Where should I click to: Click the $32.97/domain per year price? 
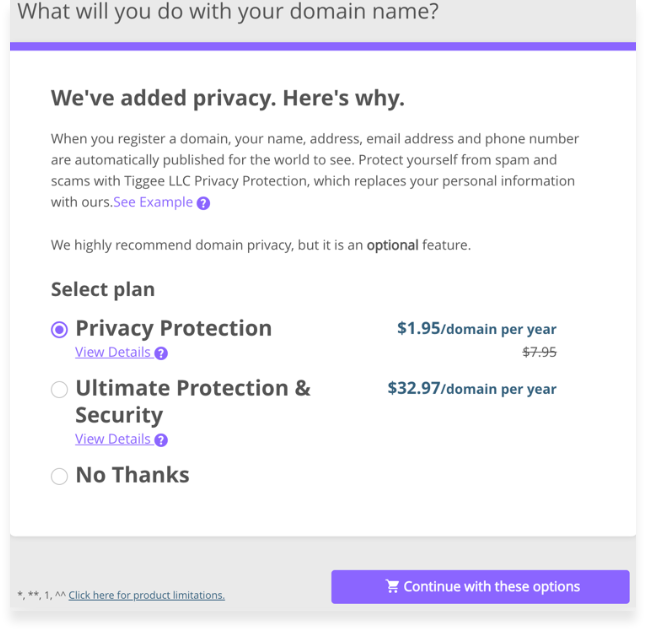[x=472, y=388]
